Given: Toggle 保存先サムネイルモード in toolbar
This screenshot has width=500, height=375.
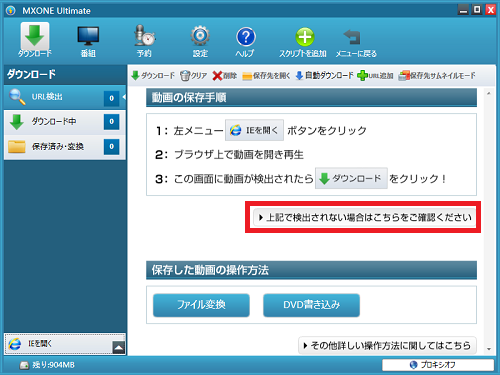Looking at the screenshot, I should point(437,76).
